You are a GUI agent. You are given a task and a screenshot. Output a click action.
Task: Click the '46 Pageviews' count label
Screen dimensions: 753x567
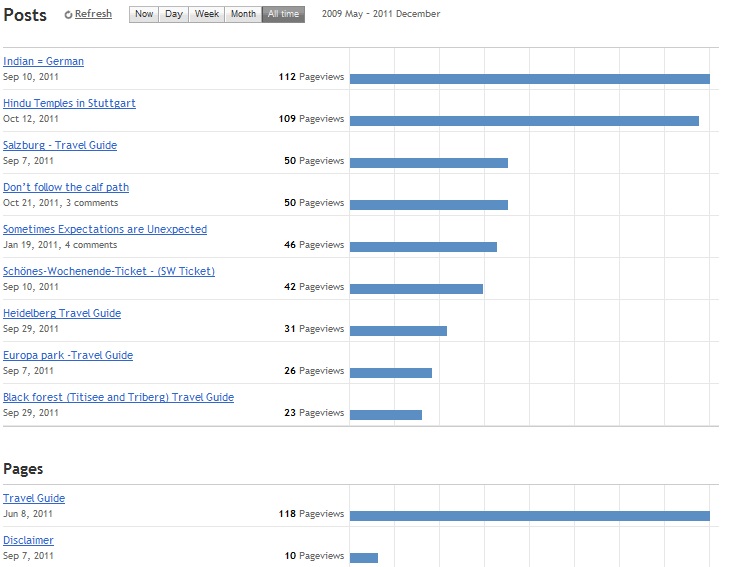pos(314,245)
